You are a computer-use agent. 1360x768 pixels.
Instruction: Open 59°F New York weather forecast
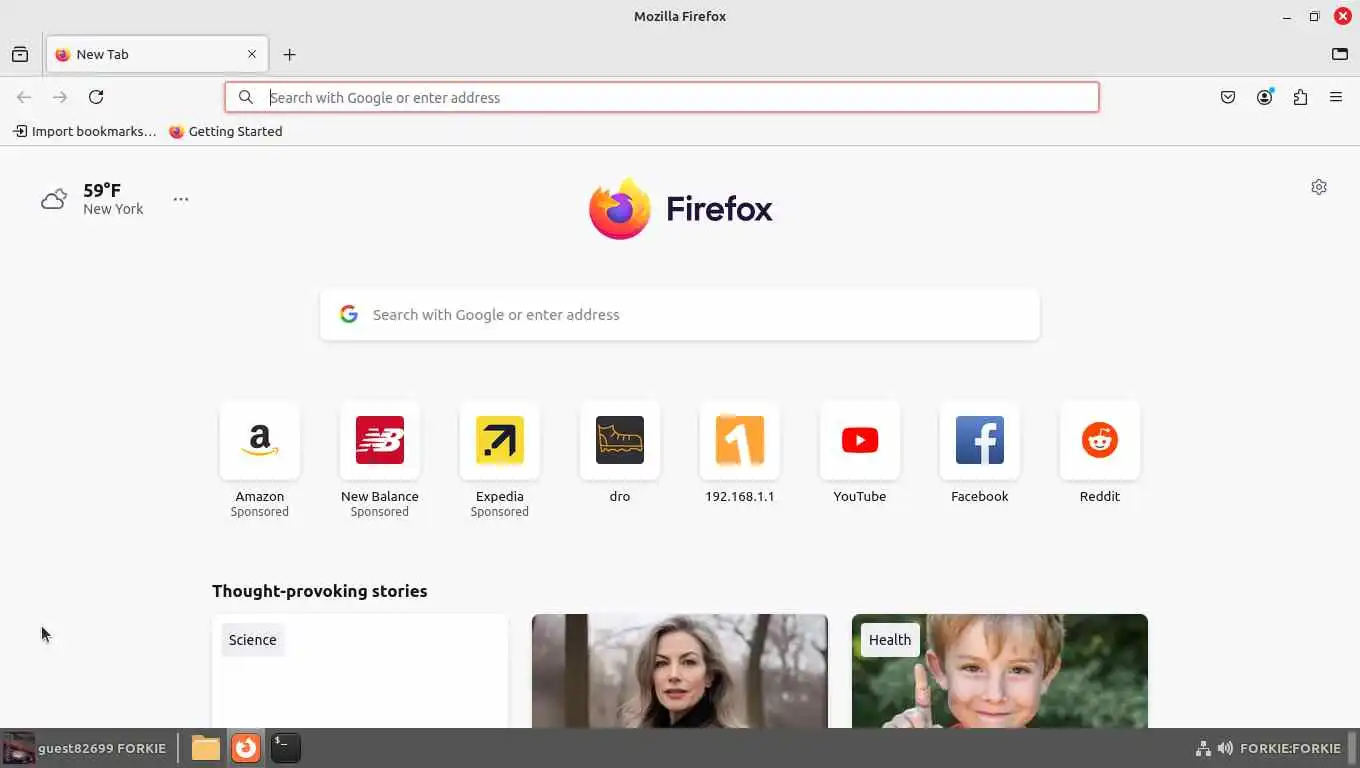coord(93,199)
